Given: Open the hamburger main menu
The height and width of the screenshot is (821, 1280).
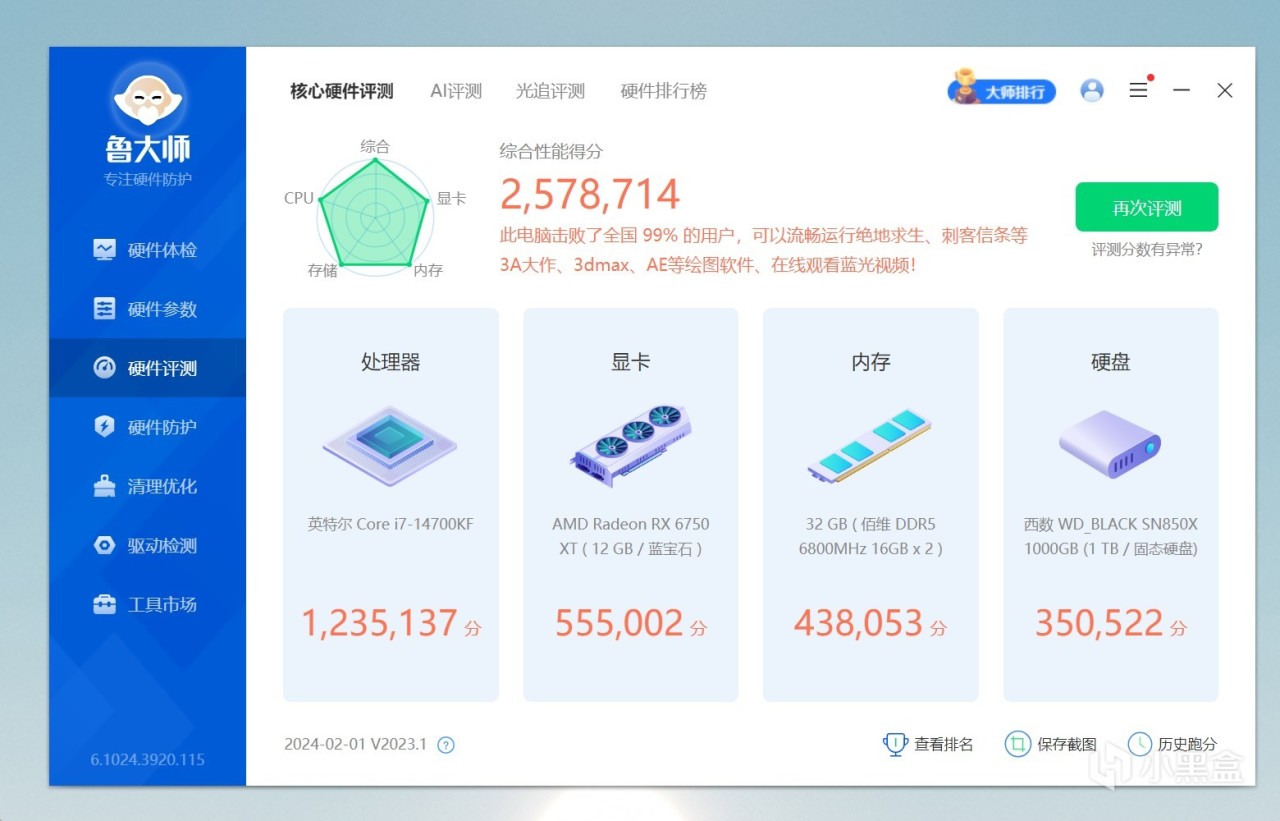Looking at the screenshot, I should (x=1138, y=90).
